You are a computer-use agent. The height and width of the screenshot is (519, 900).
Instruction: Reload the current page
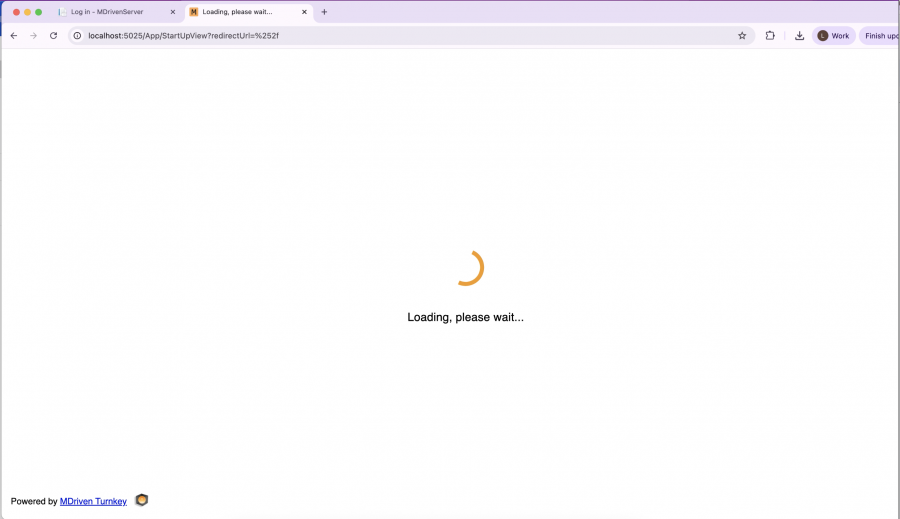click(53, 36)
